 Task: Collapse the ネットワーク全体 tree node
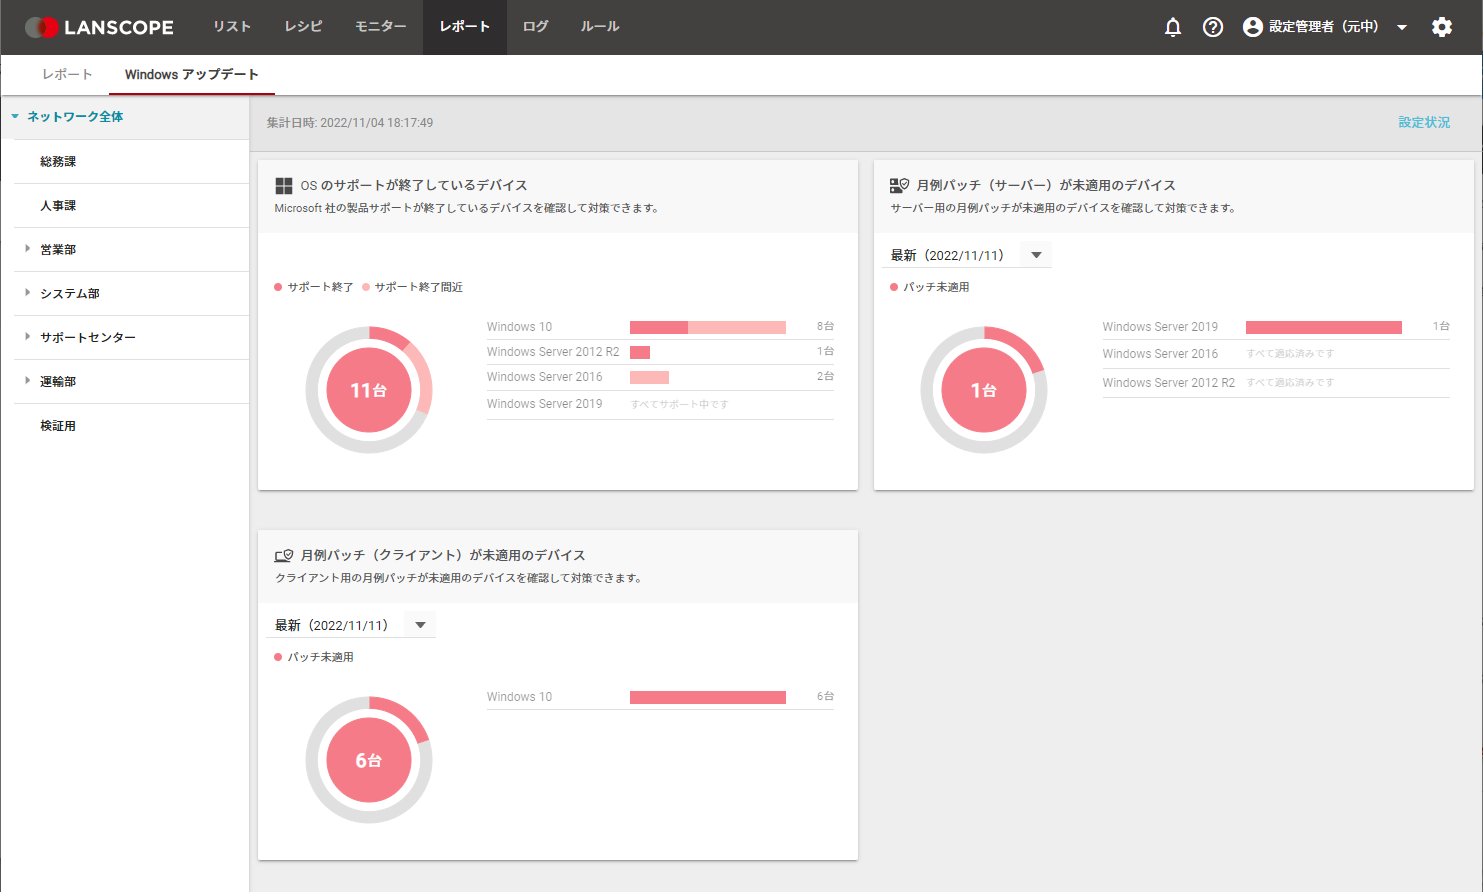(x=15, y=117)
